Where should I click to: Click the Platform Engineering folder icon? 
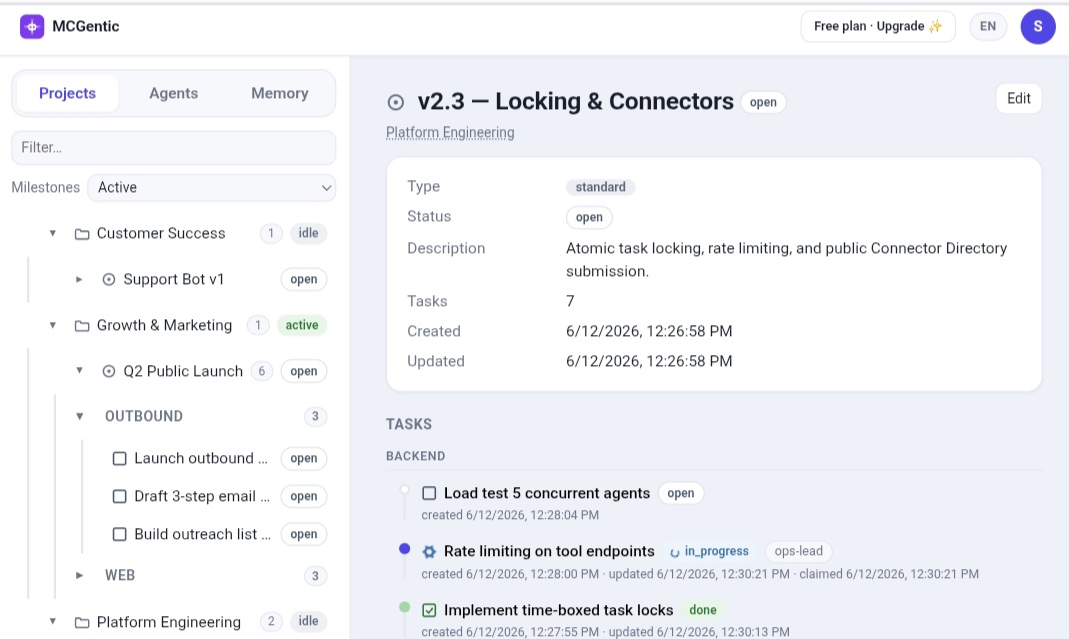[82, 622]
